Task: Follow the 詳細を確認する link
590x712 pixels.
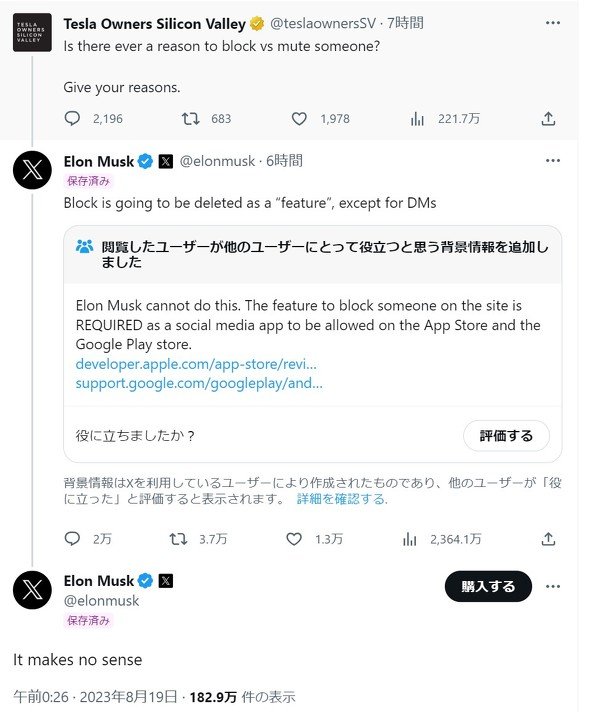Action: [341, 499]
